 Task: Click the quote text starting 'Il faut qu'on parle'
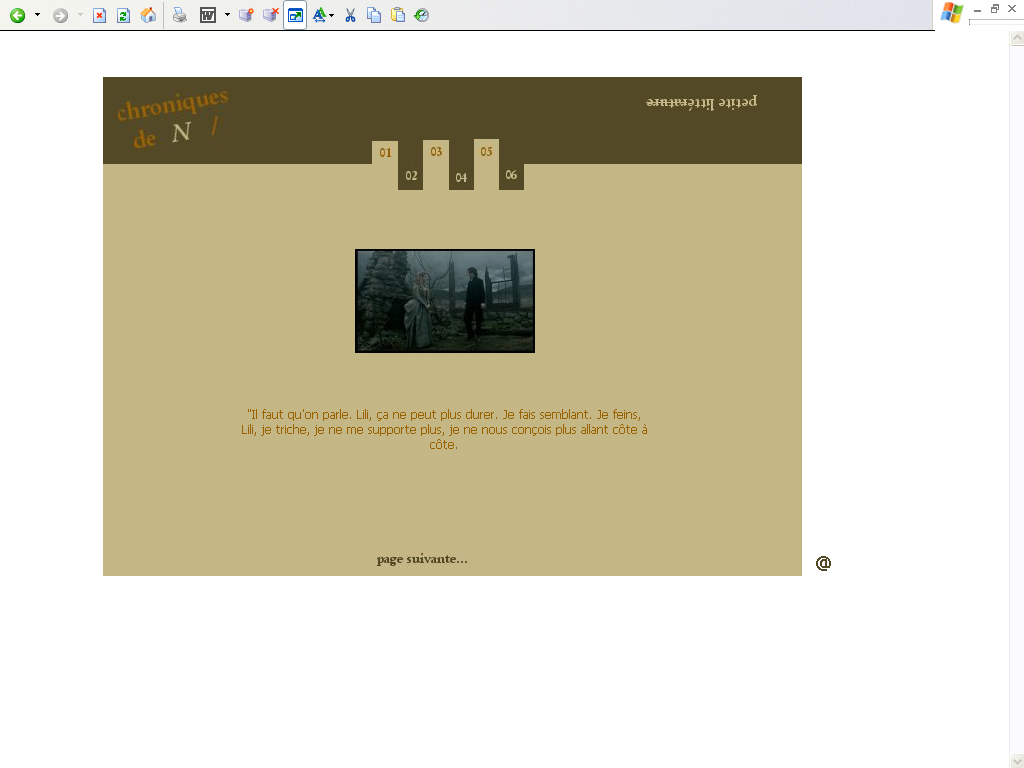click(x=444, y=430)
